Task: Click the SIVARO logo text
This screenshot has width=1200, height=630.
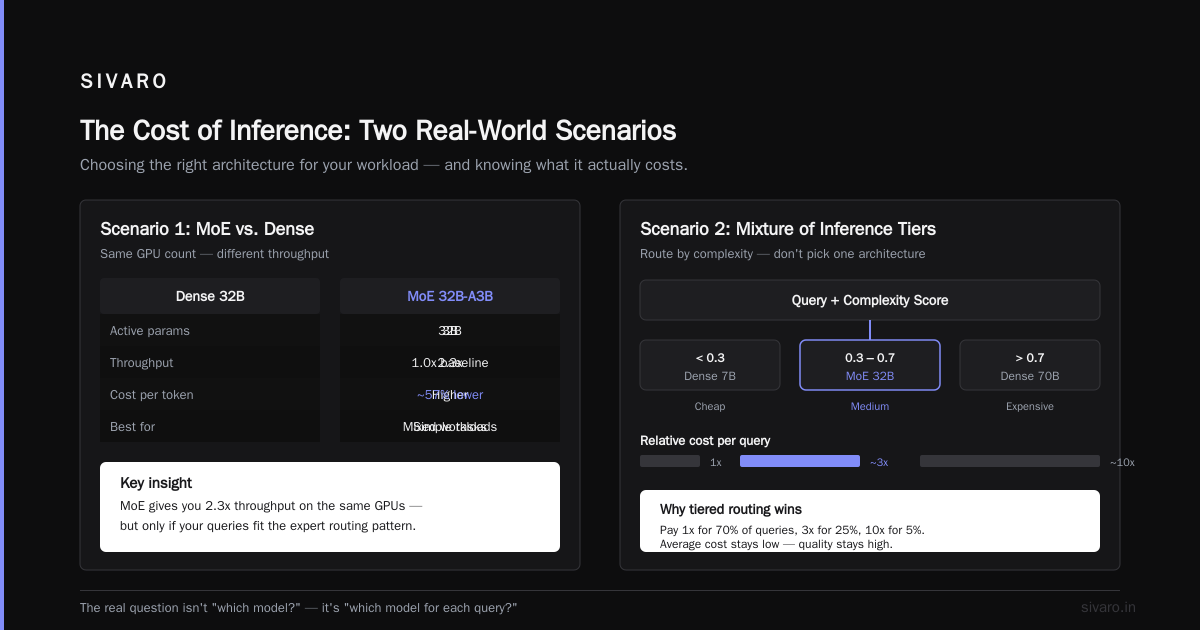Action: [124, 81]
